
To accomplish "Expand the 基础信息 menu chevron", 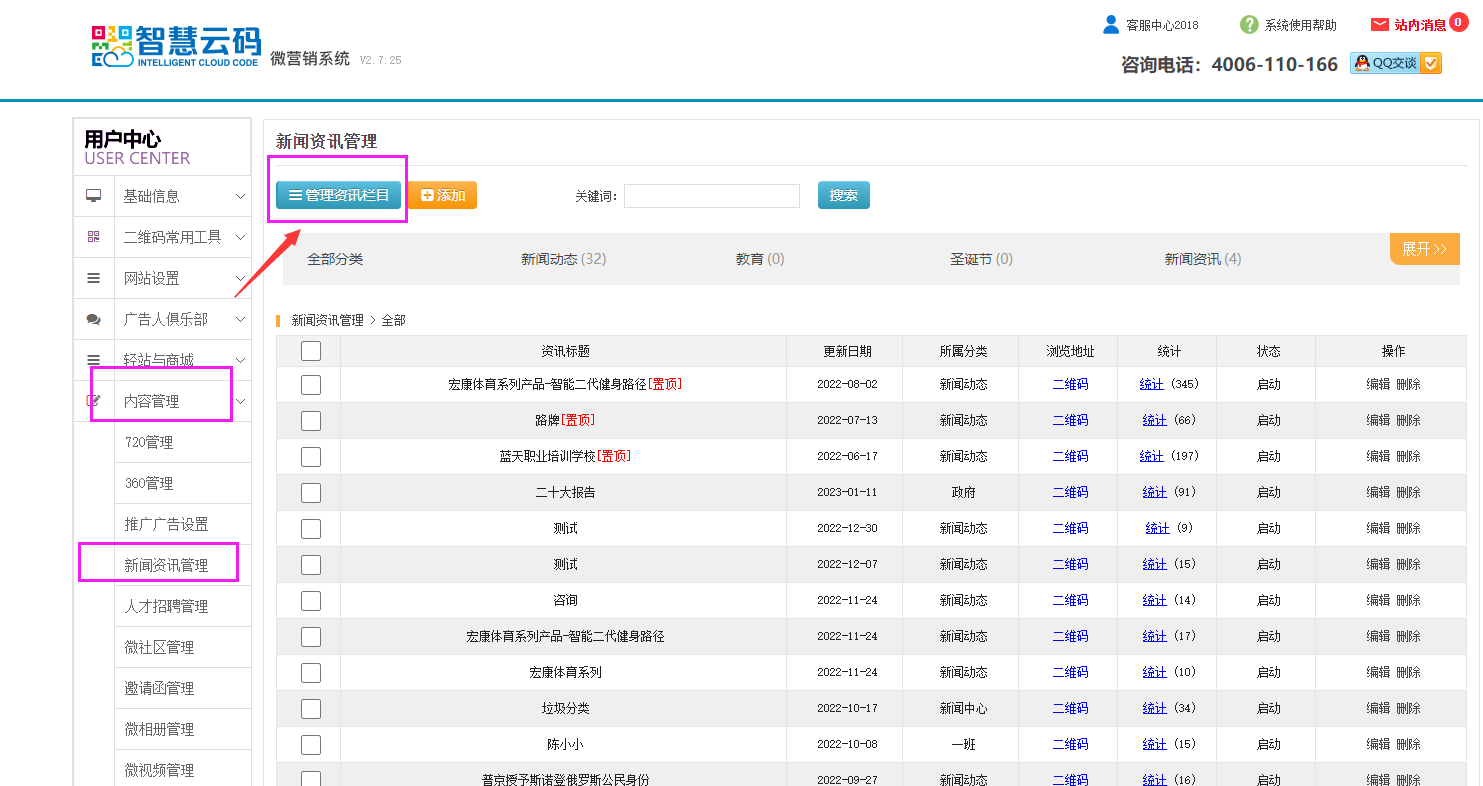I will [x=240, y=196].
